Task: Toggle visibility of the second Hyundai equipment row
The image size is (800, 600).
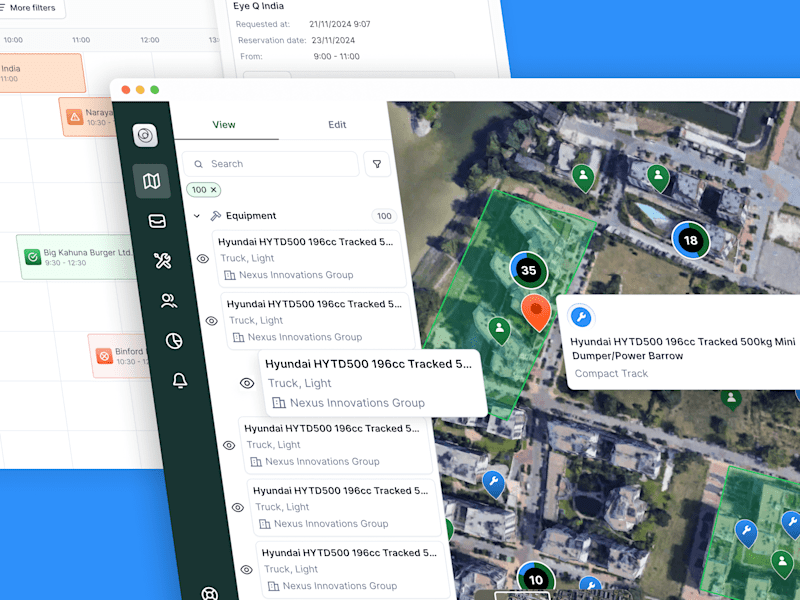Action: pyautogui.click(x=211, y=321)
